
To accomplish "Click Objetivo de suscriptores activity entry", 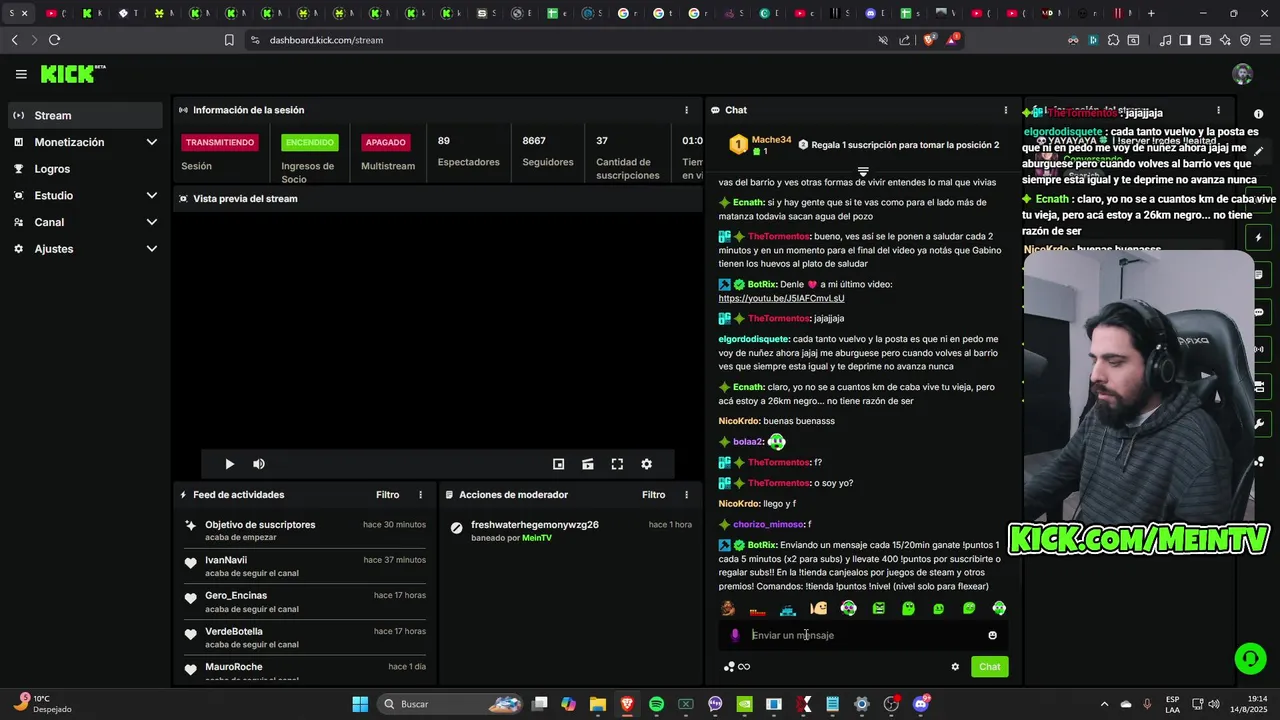I will pyautogui.click(x=260, y=525).
